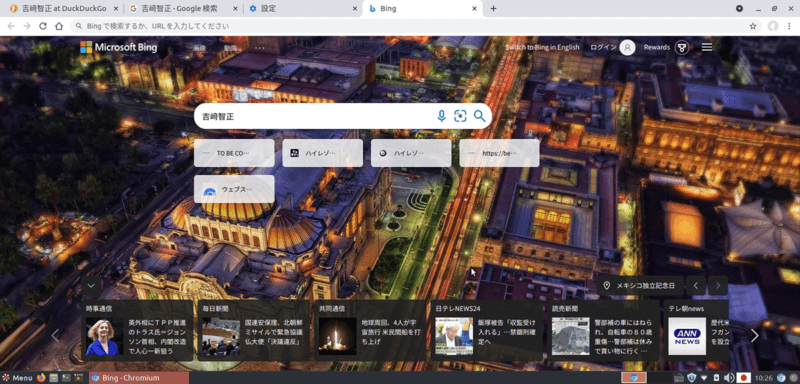Screen dimensions: 800x384
Task: Click the login user avatar icon
Action: tap(627, 47)
